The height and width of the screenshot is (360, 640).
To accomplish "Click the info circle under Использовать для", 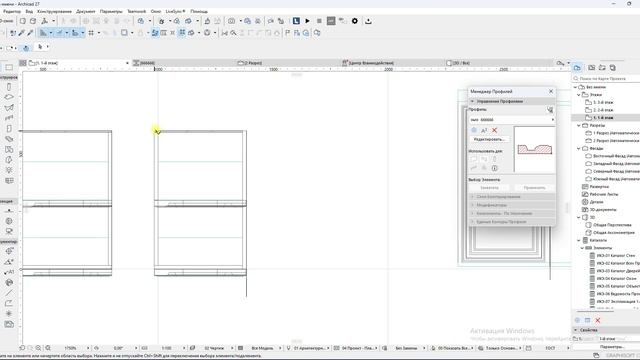I will 494,168.
